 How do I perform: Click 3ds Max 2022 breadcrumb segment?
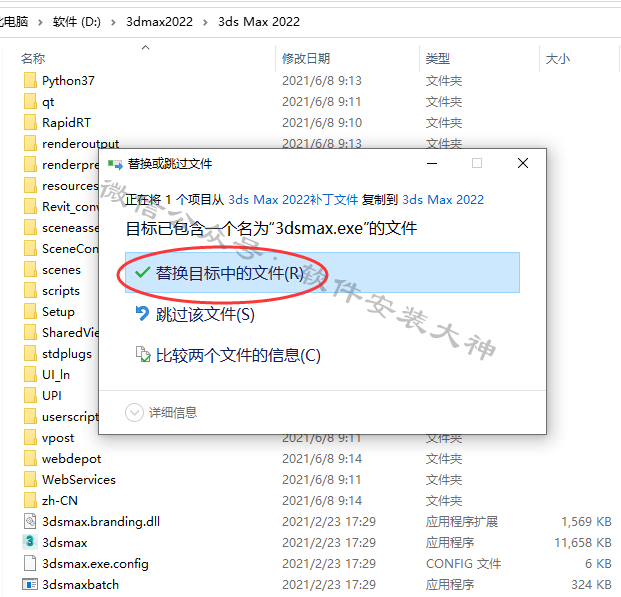tap(259, 22)
